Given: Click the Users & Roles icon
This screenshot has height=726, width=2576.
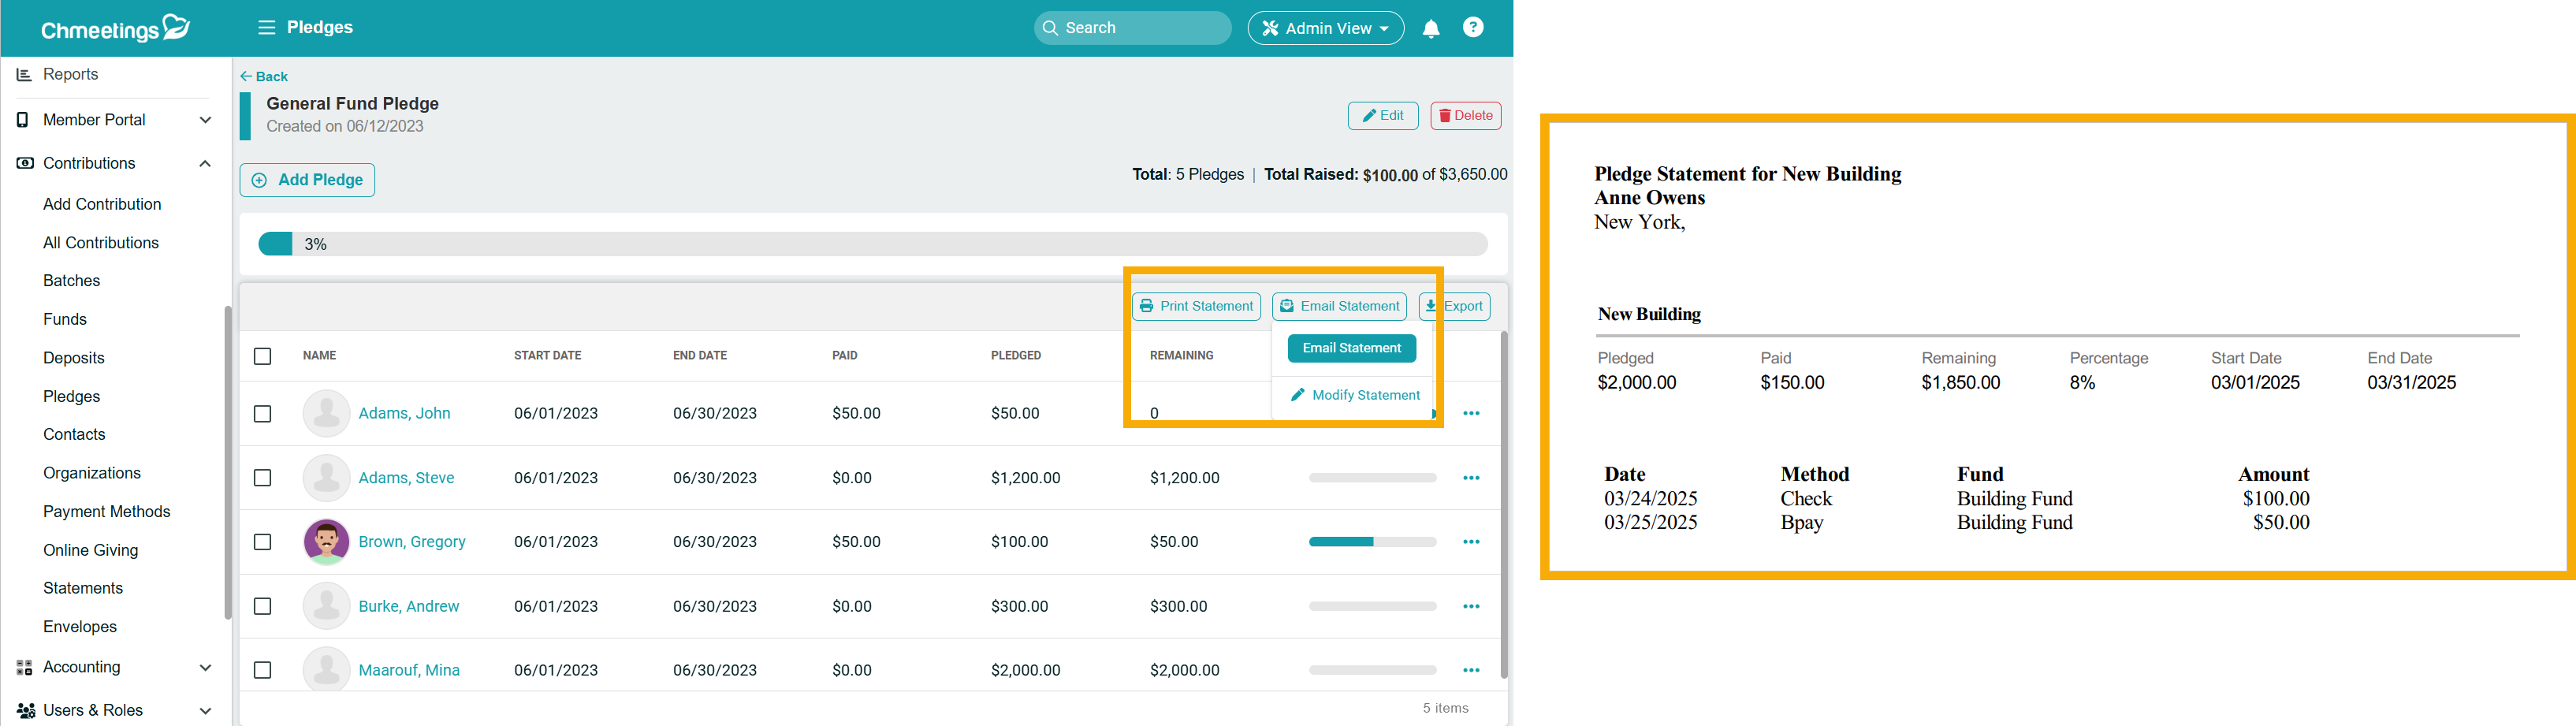Looking at the screenshot, I should (26, 710).
